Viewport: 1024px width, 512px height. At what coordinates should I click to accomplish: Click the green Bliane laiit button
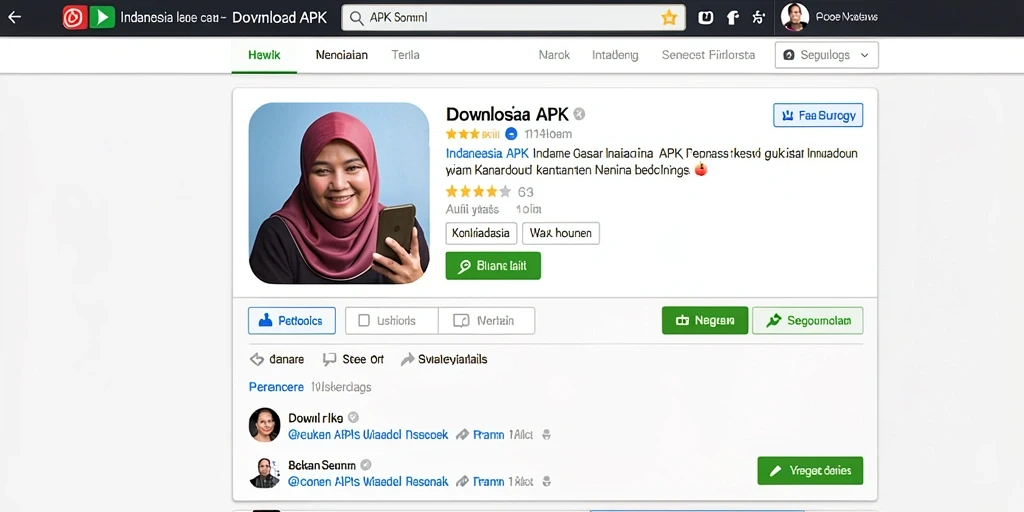[493, 266]
